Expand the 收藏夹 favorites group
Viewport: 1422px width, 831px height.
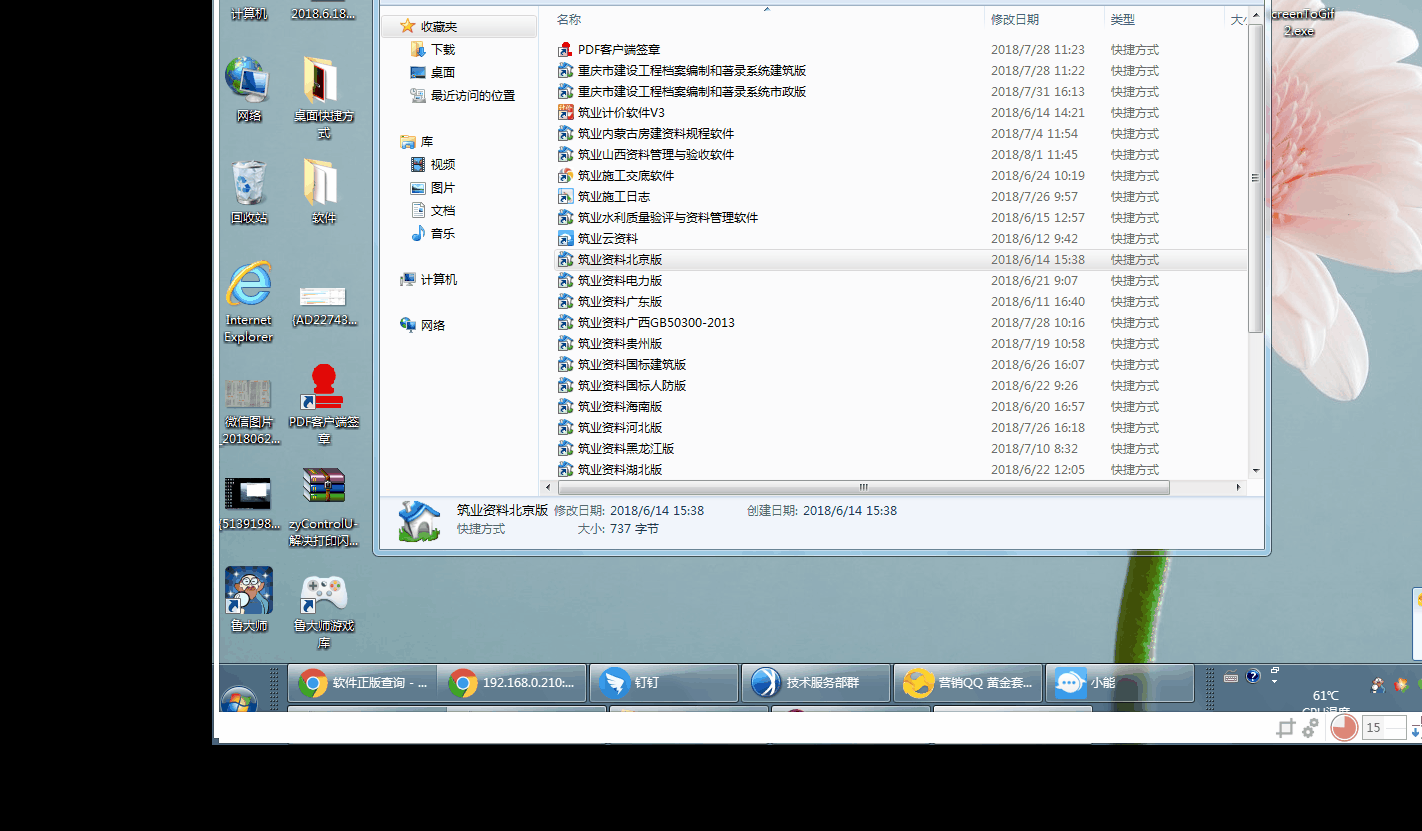(438, 26)
